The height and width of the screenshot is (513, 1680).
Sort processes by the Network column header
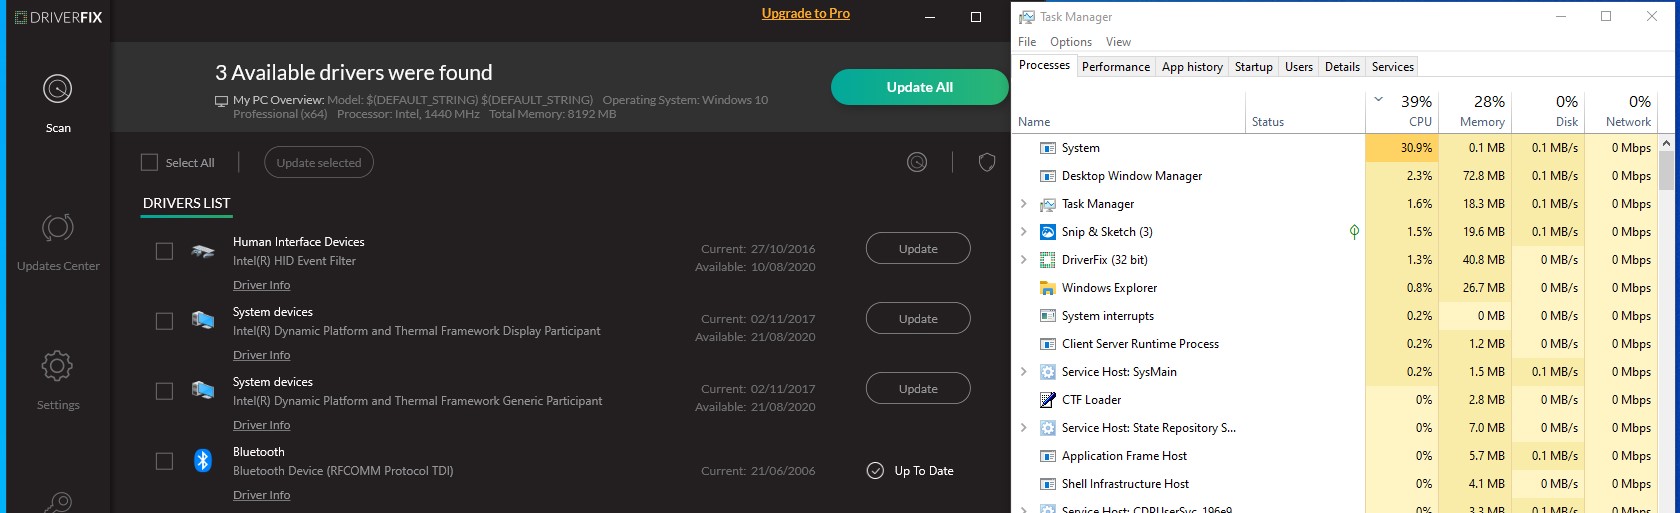1621,111
